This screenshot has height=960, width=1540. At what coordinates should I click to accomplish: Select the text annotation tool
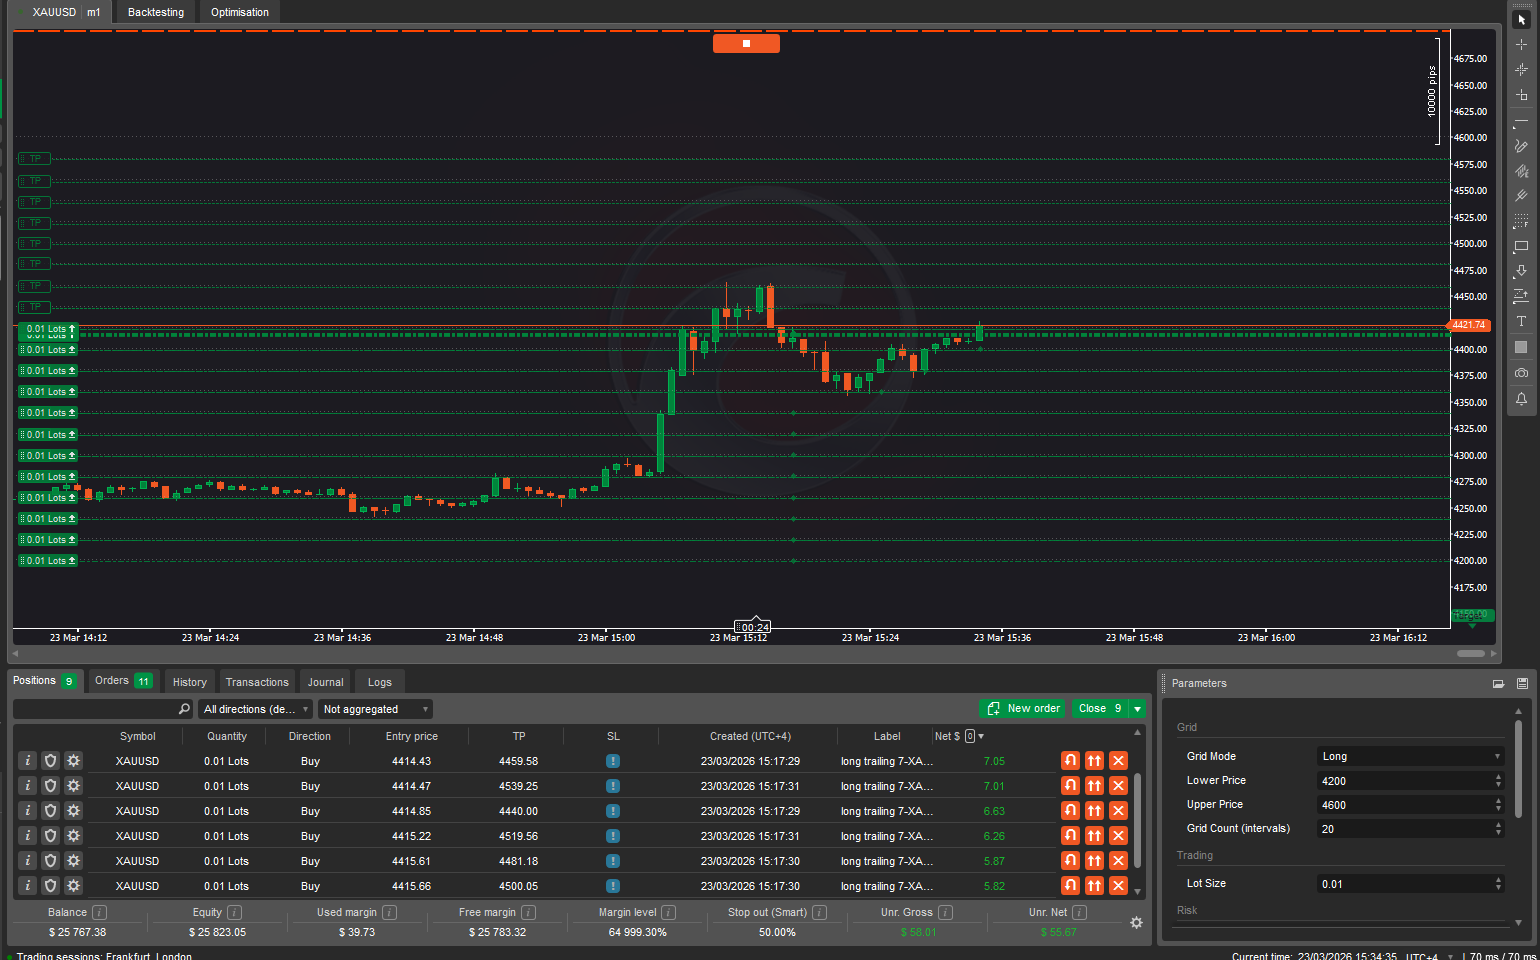1521,320
